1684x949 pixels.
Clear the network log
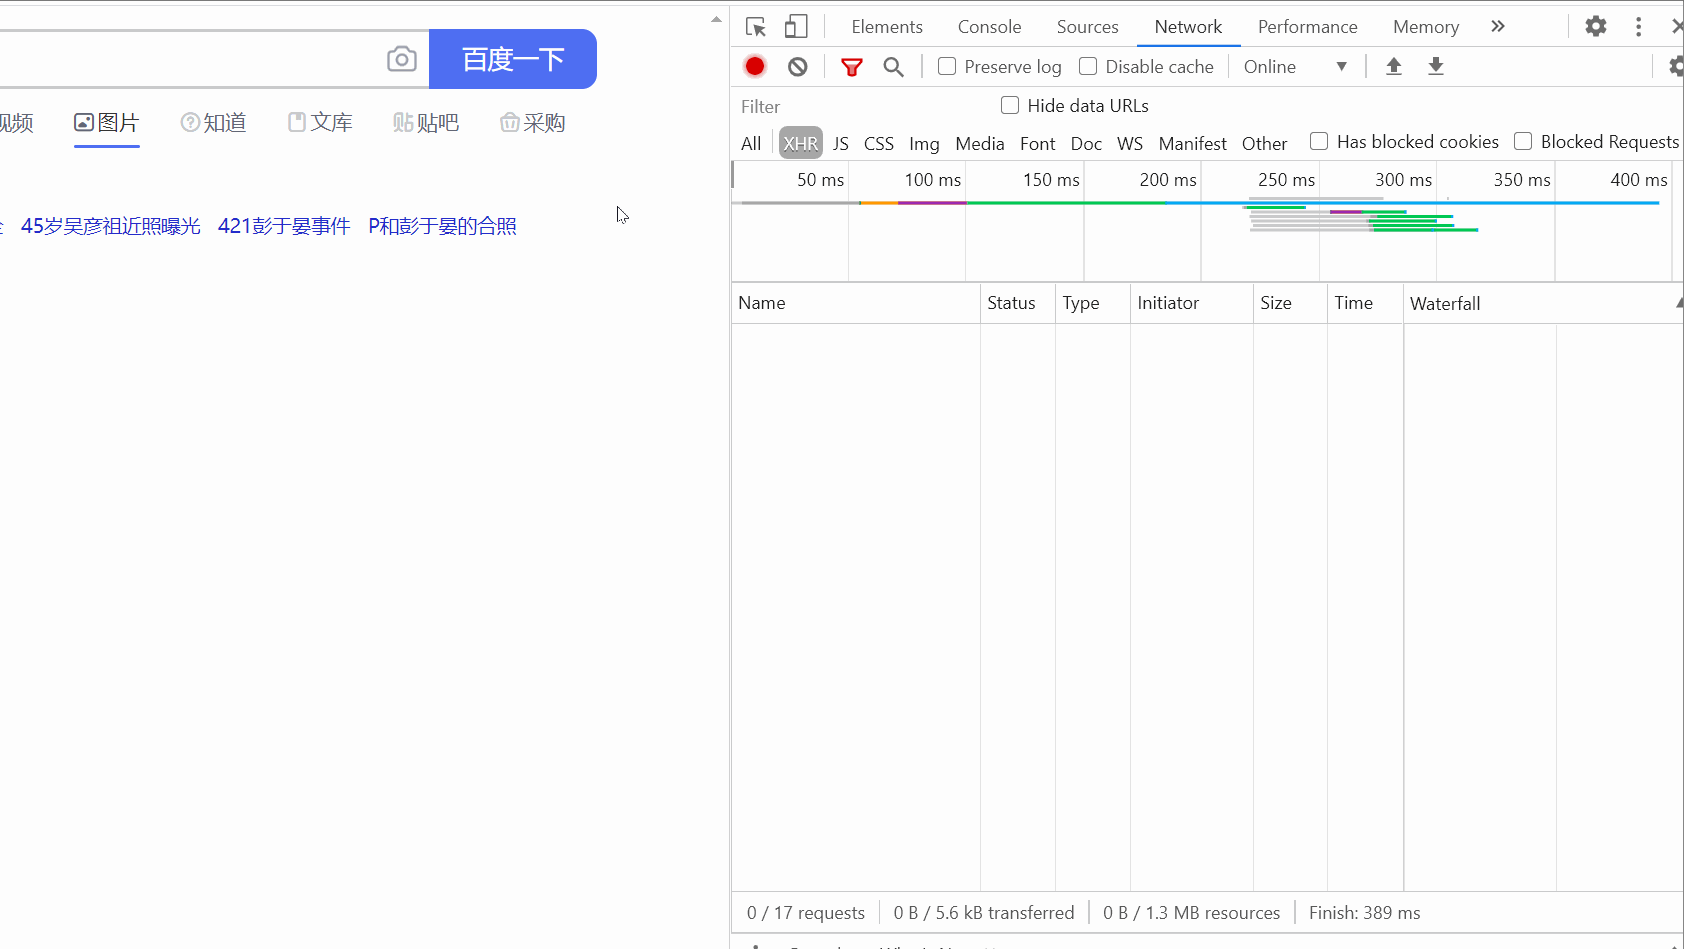point(797,67)
